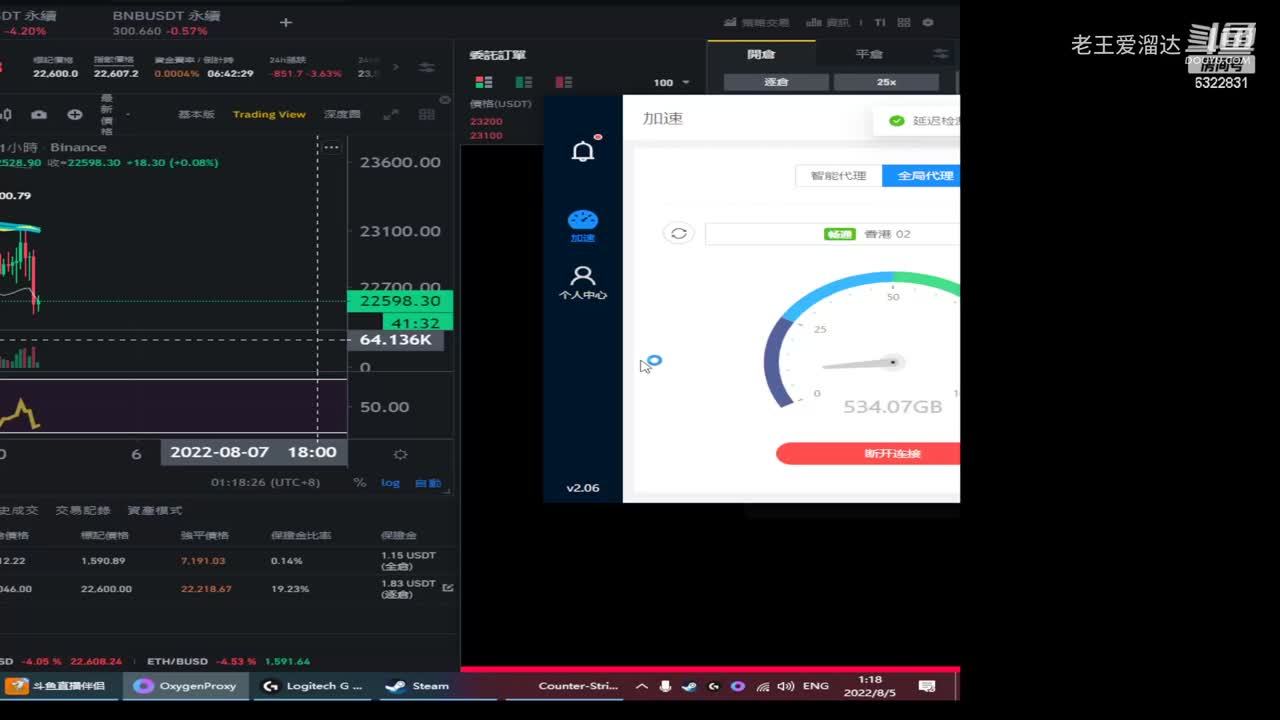The width and height of the screenshot is (1280, 720).
Task: Open 个人中心 user profile
Action: (582, 282)
